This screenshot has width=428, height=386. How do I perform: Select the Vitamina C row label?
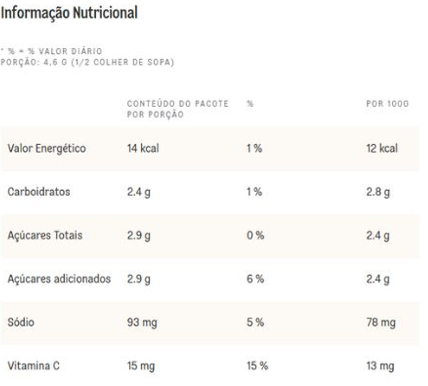tap(34, 366)
